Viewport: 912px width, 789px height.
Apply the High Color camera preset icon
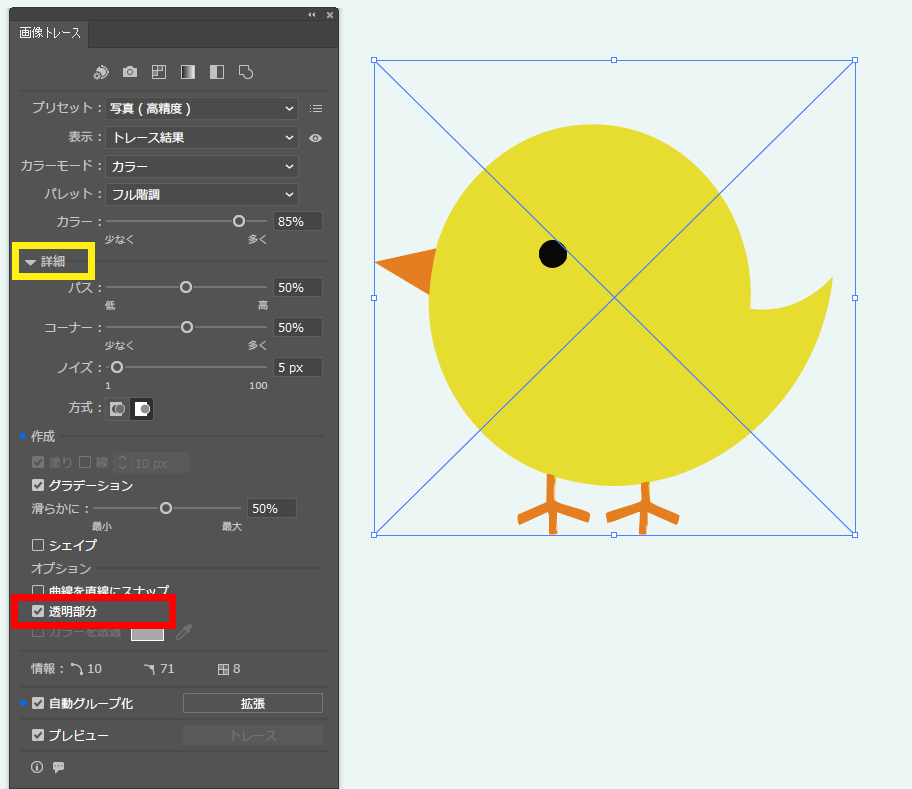point(130,72)
